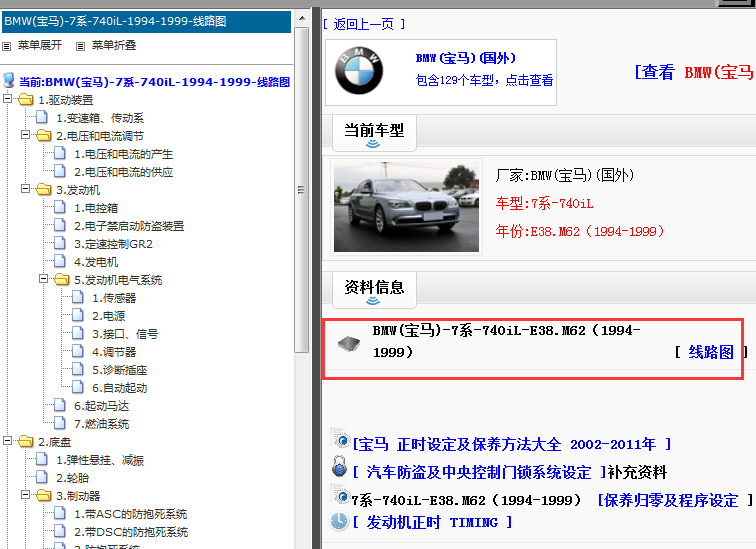Click the 车型:7系-740iL red text
Image resolution: width=756 pixels, height=549 pixels.
coord(544,203)
